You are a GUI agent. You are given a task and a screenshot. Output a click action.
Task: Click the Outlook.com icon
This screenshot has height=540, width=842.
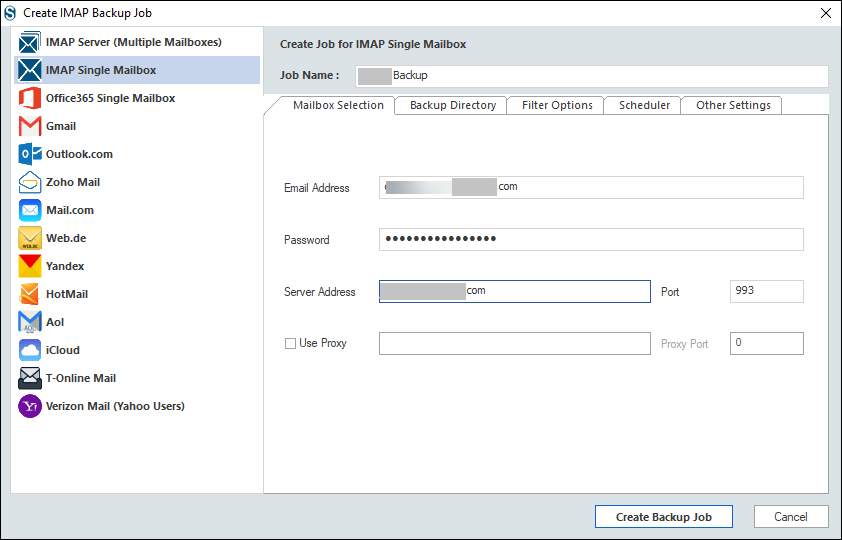[x=30, y=154]
